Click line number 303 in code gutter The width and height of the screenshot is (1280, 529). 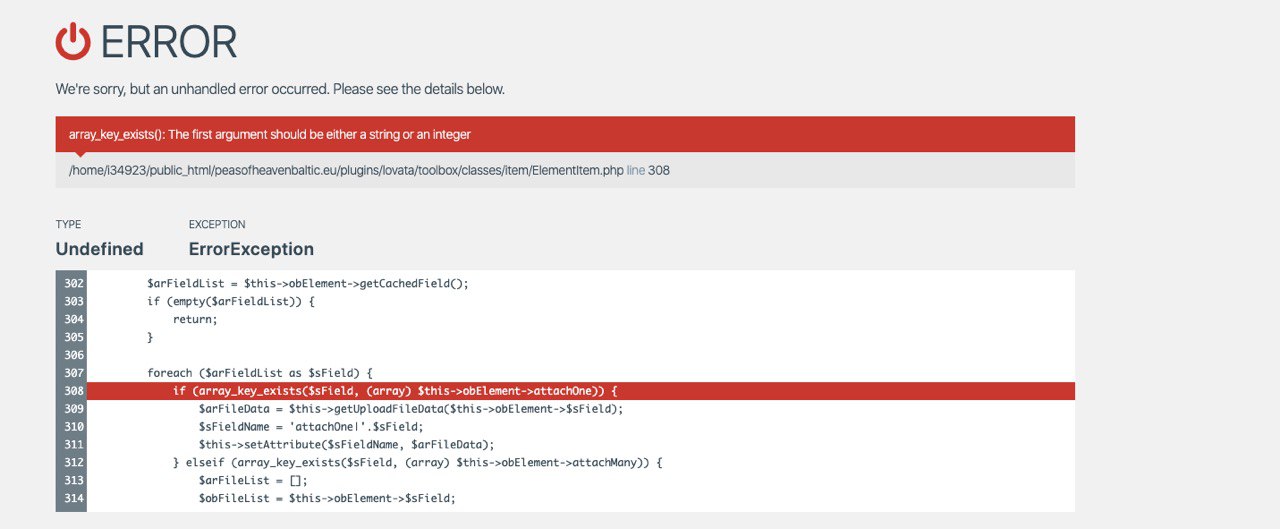click(73, 301)
